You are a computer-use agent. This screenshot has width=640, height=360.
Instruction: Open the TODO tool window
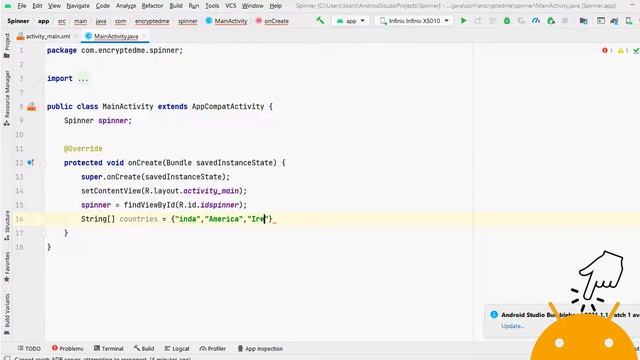click(x=29, y=349)
